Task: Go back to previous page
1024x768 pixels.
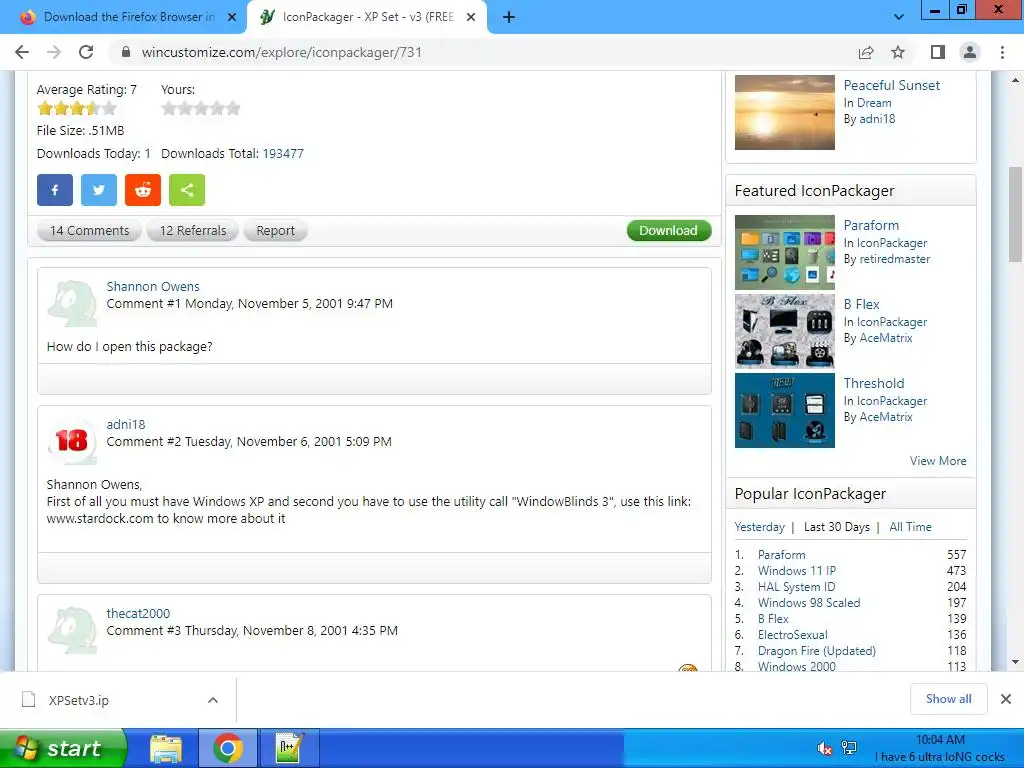Action: (x=22, y=52)
